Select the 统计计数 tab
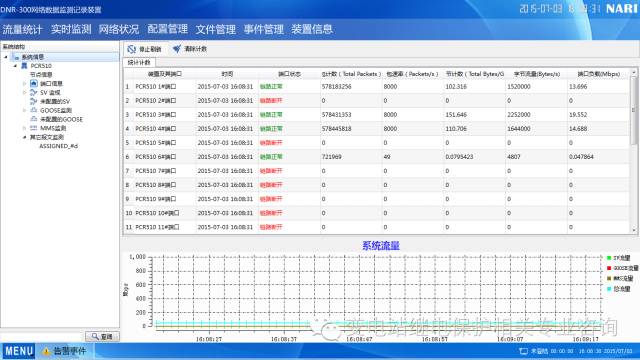This screenshot has width=640, height=360. [139, 62]
